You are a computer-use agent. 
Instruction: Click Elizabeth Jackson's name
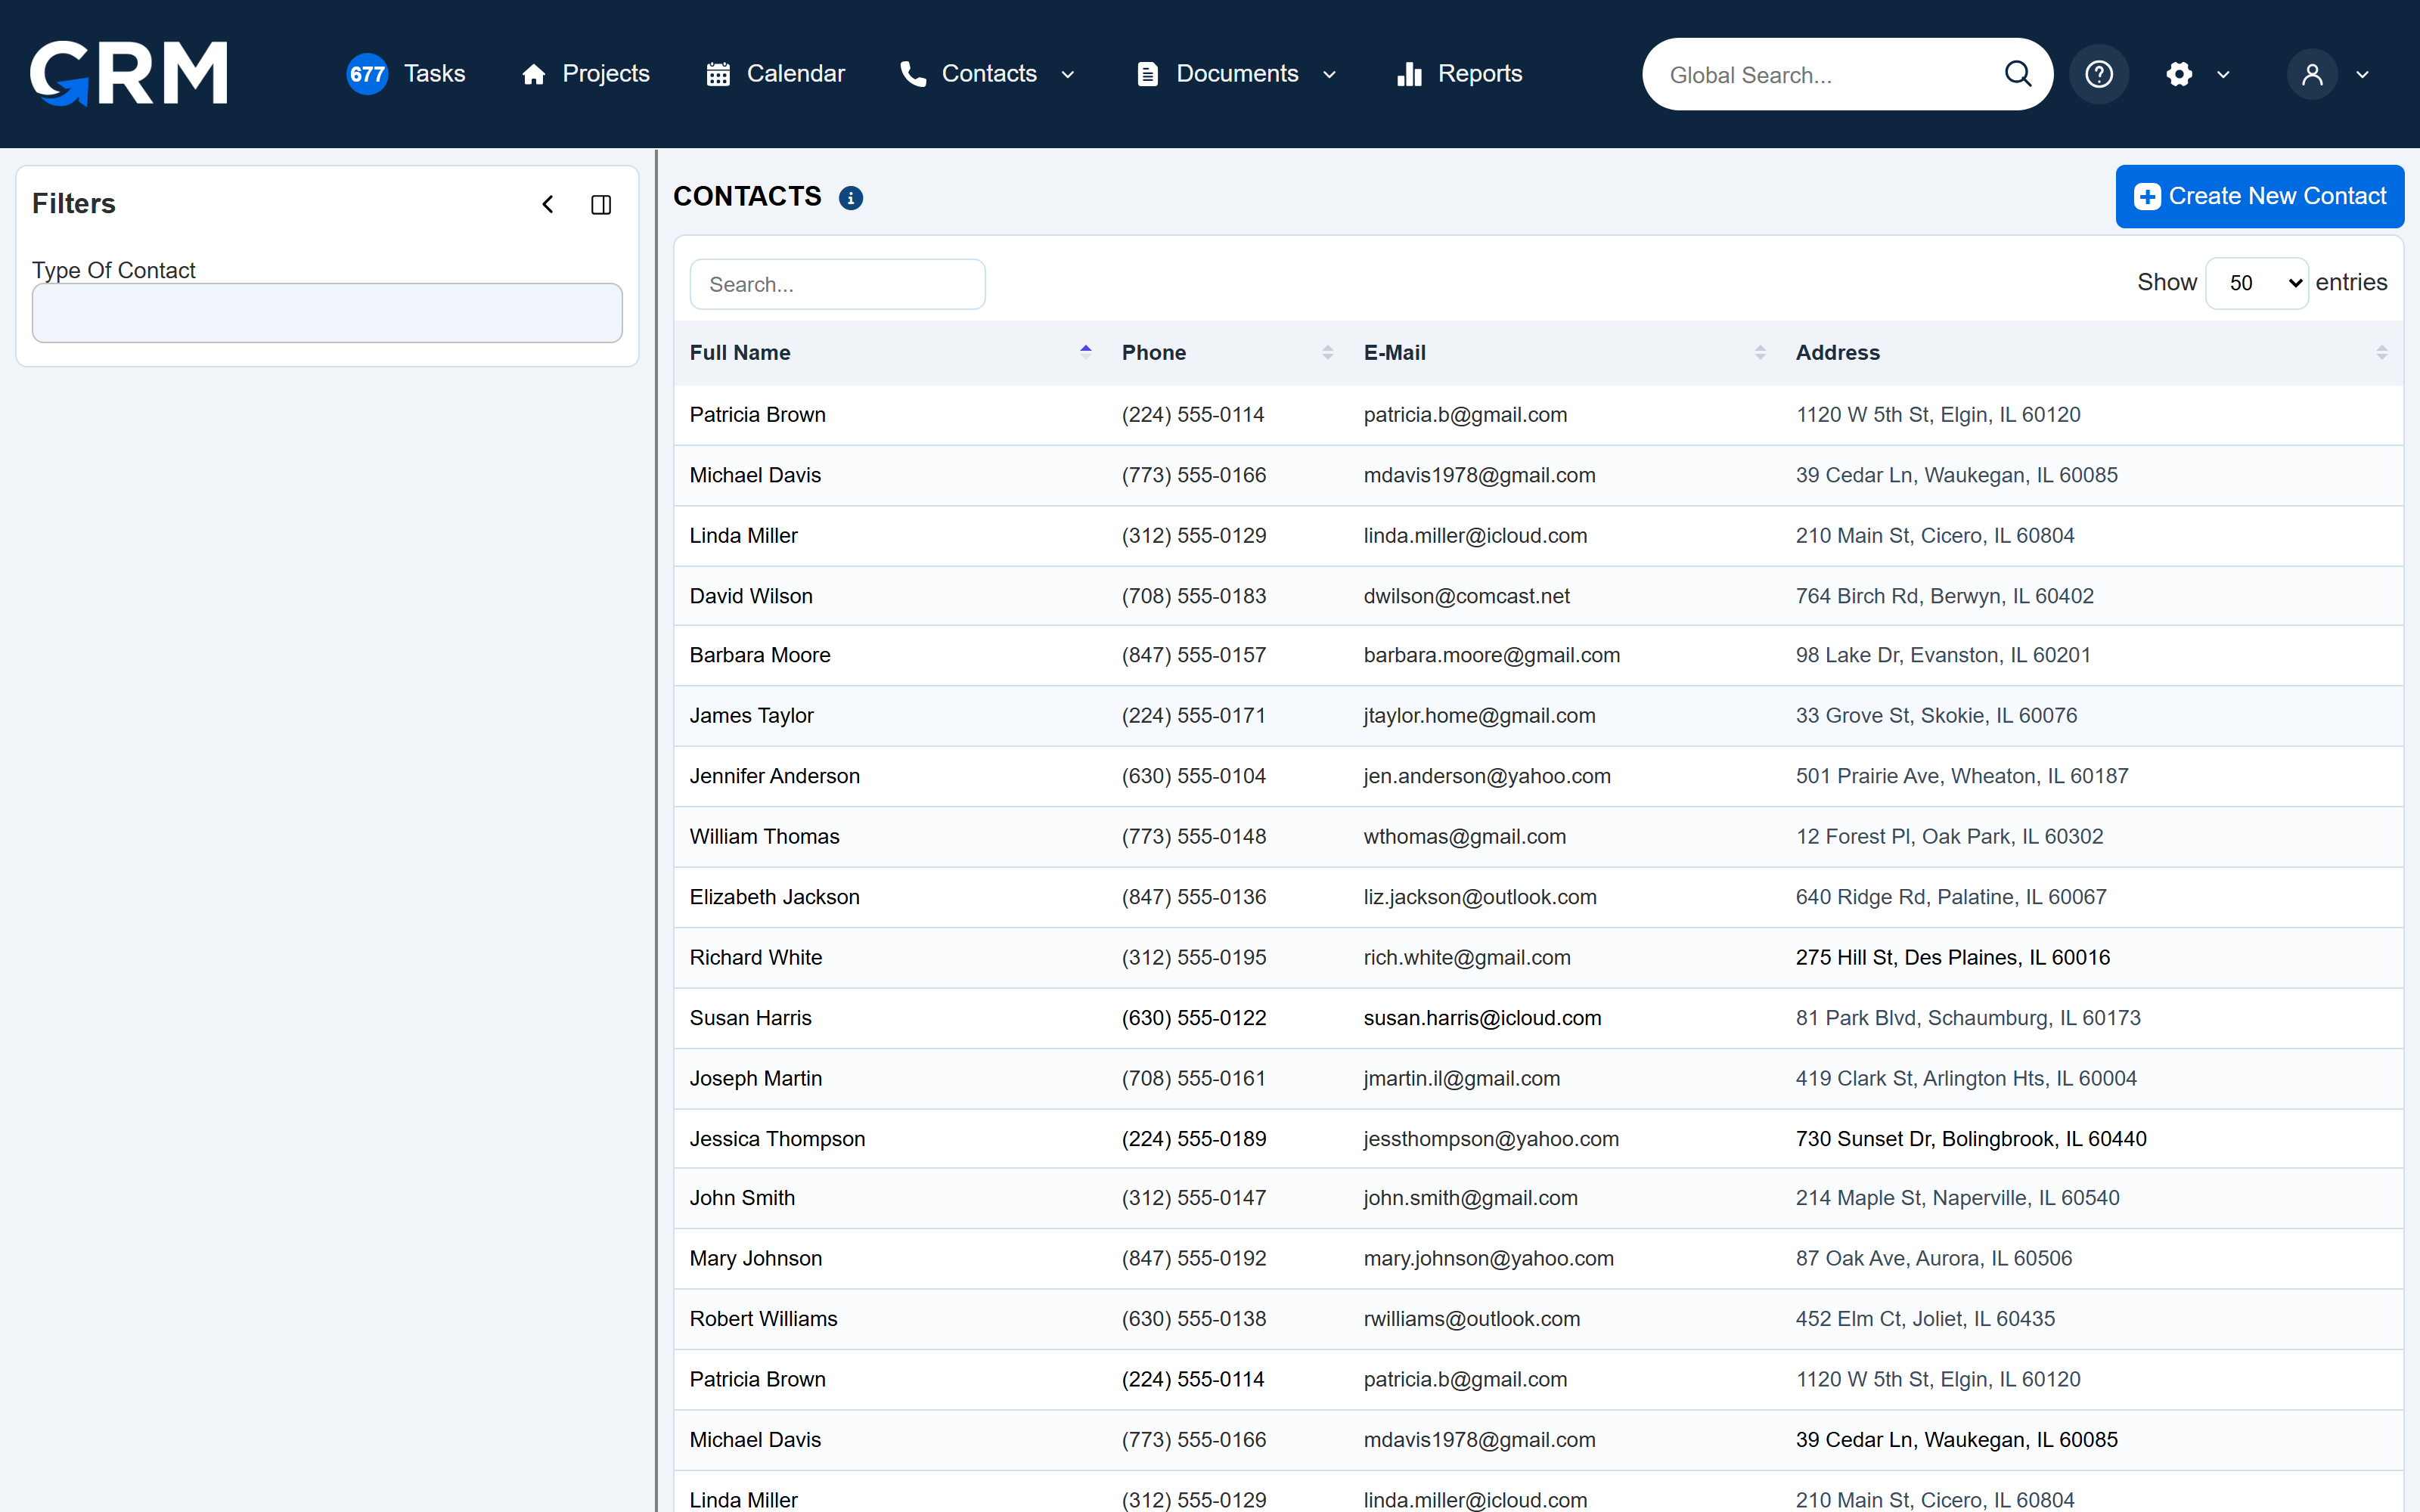[774, 897]
